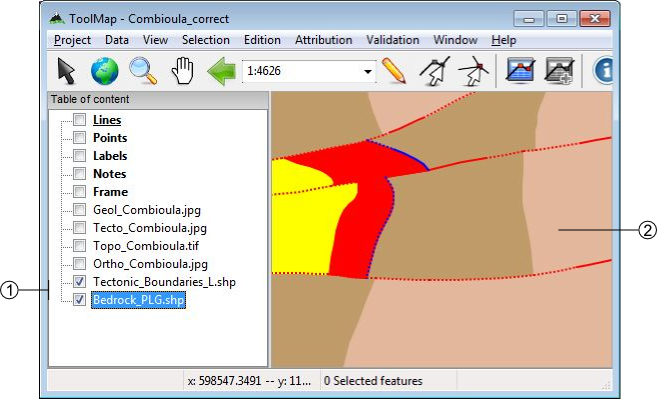
Task: Uncheck the Tectonic_Boundaries_L.shp layer
Action: tap(79, 281)
